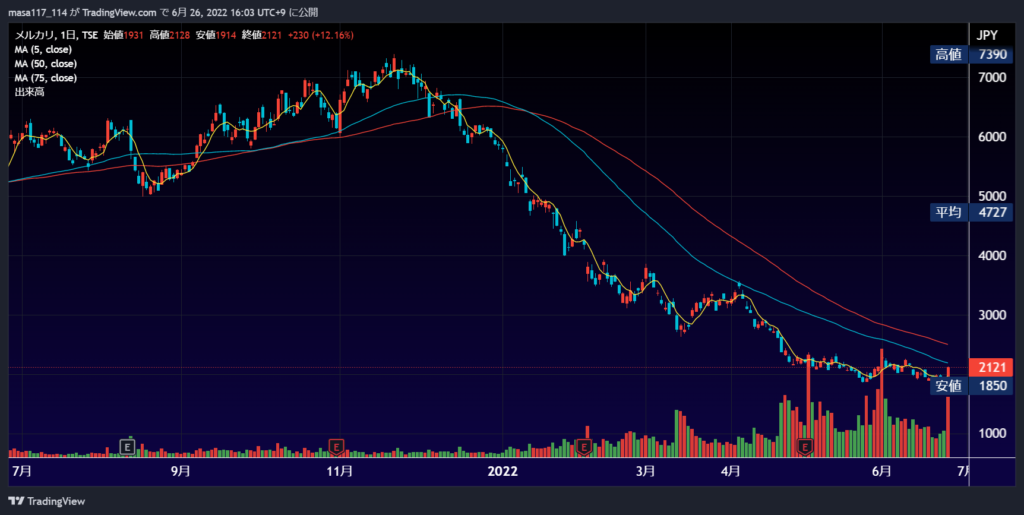Click the 4月 time axis label
Viewport: 1024px width, 515px height.
point(731,471)
